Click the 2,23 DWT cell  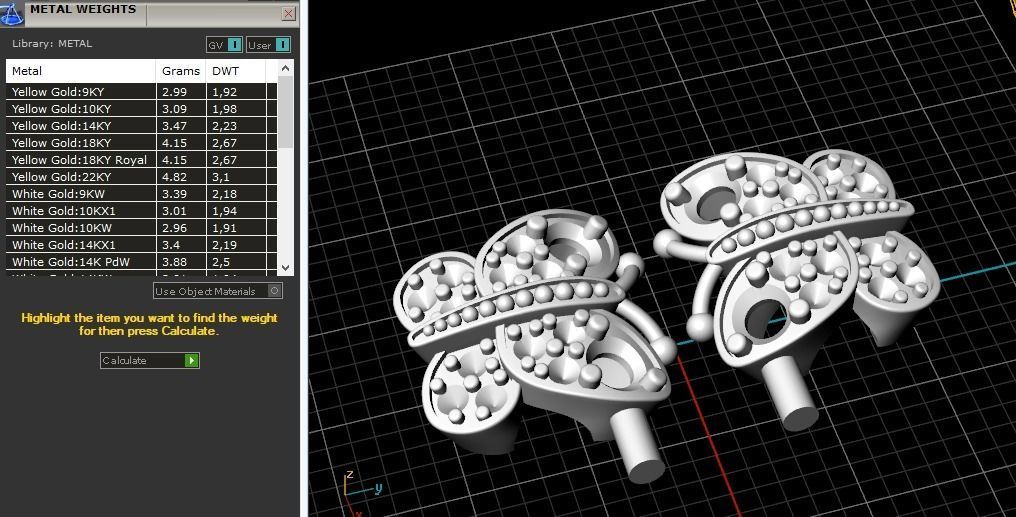pos(236,126)
